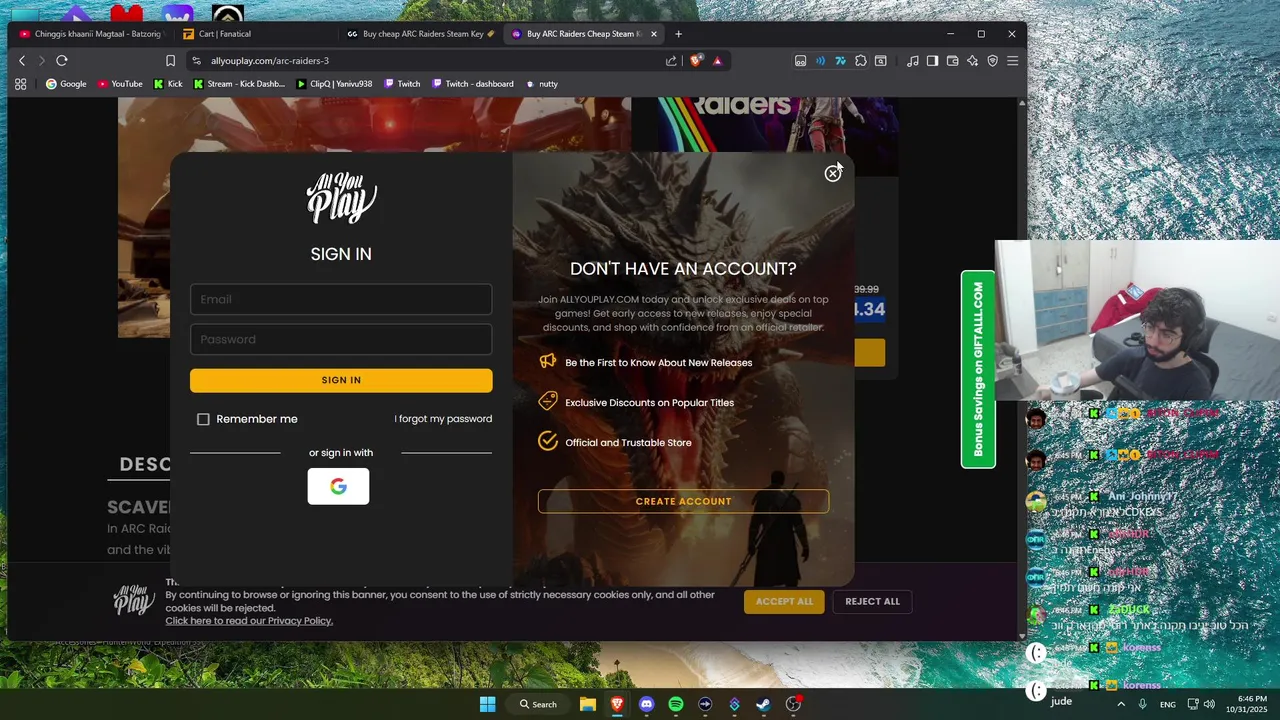Open Spotify from the taskbar
The height and width of the screenshot is (720, 1280).
click(x=676, y=704)
